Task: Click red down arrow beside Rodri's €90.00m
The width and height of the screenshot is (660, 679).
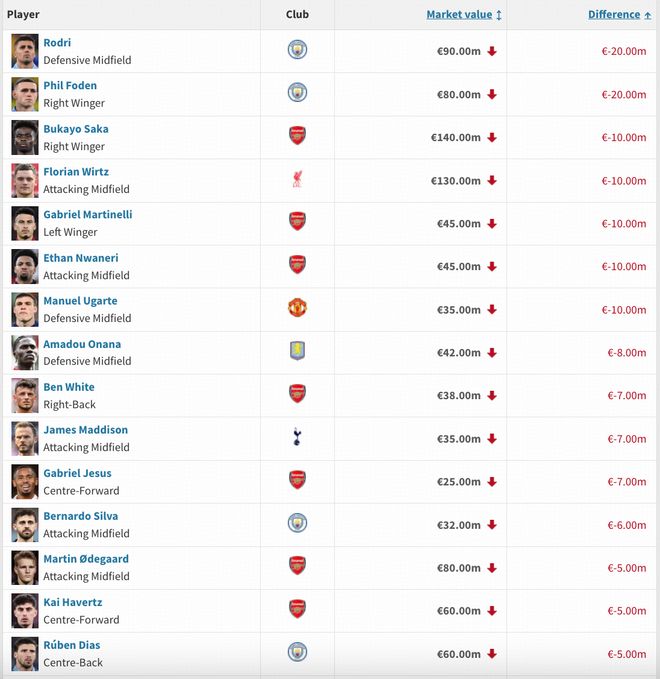Action: point(492,52)
